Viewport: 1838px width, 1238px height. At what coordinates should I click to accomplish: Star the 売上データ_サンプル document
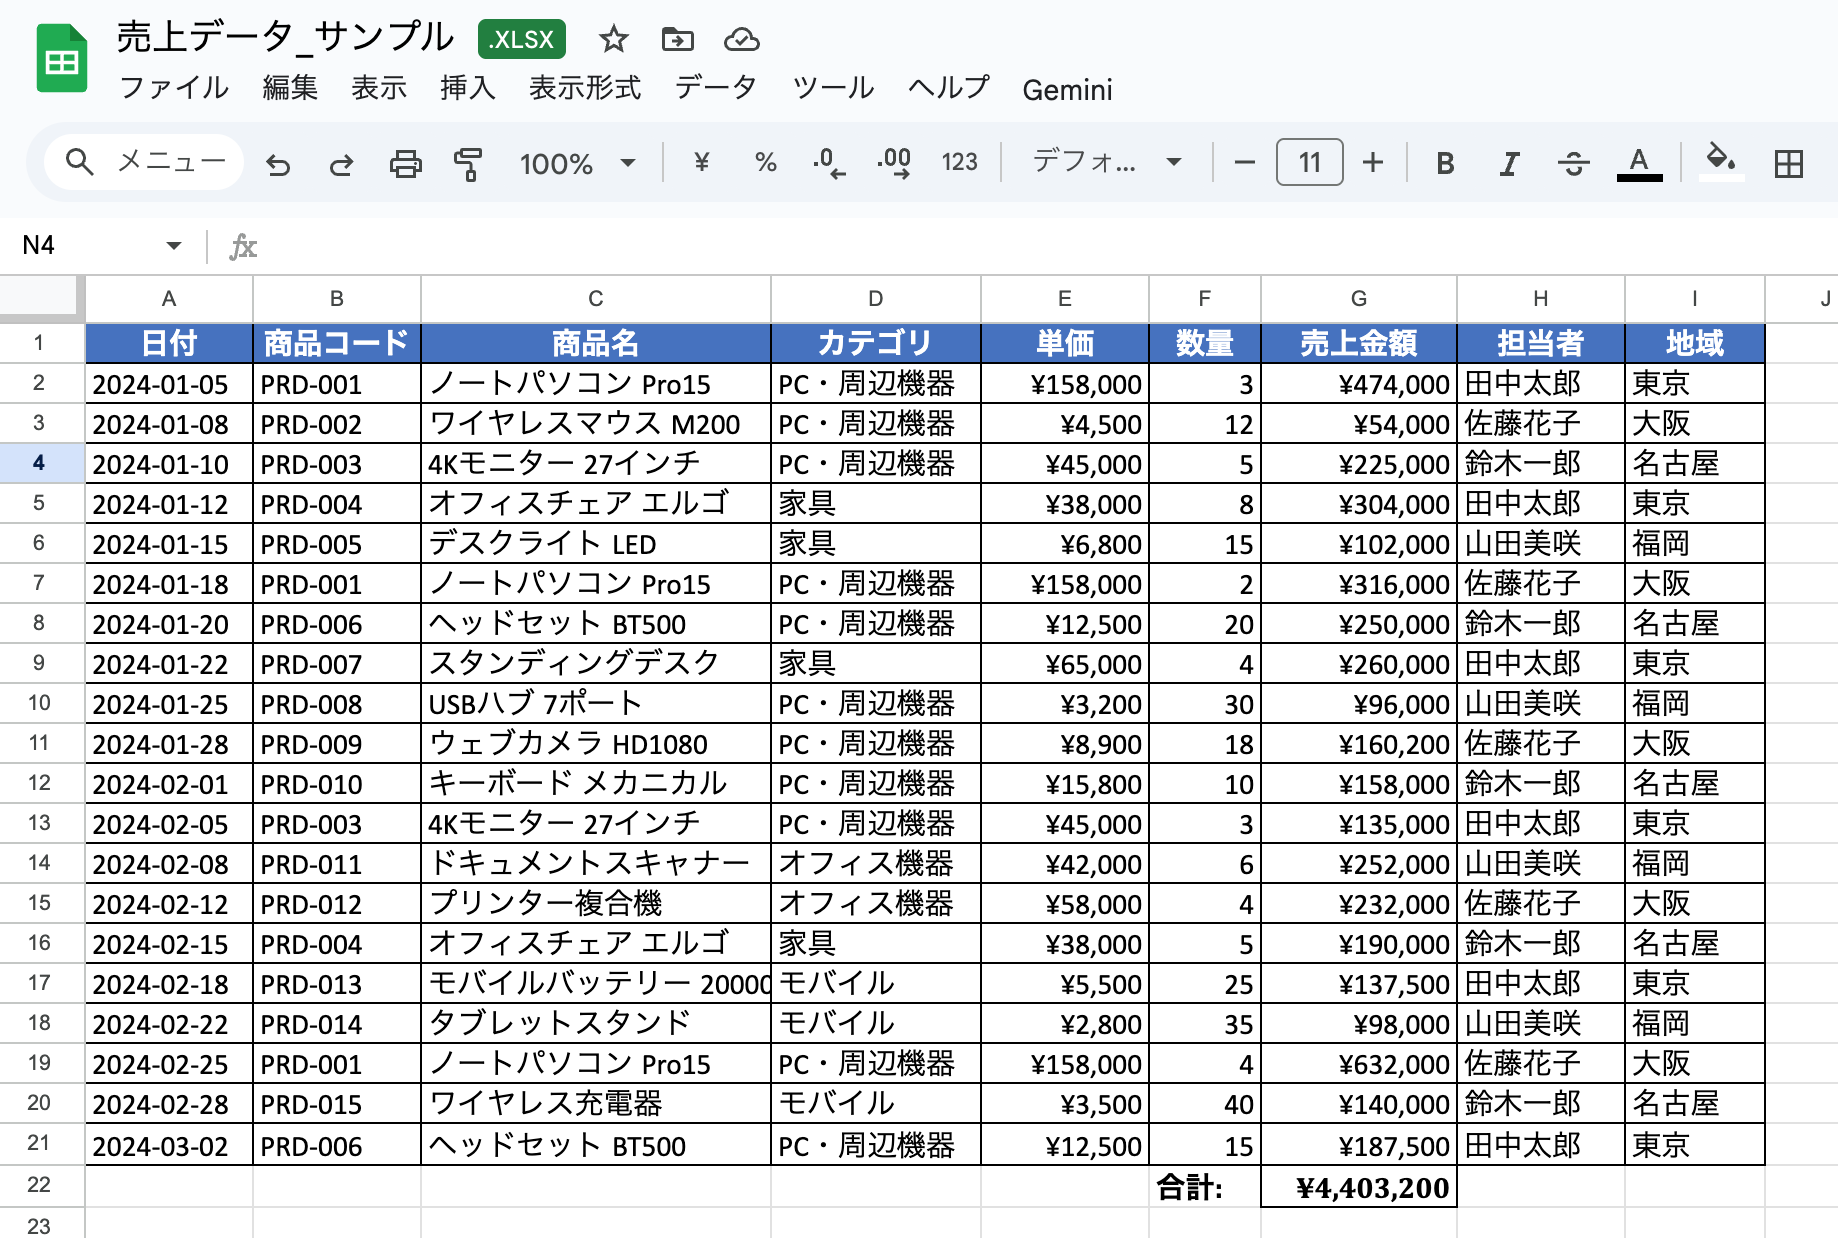(613, 40)
